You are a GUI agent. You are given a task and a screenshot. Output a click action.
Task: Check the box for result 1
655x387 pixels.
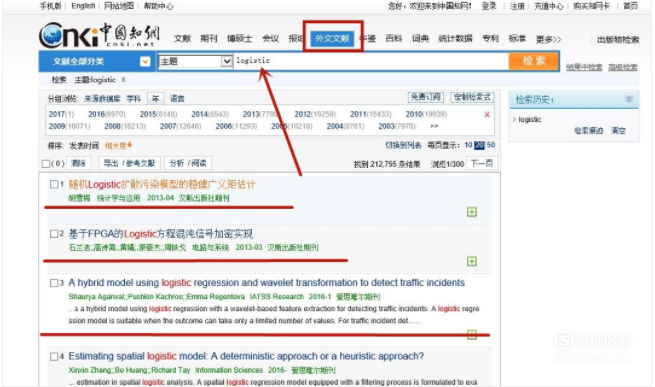tap(54, 184)
